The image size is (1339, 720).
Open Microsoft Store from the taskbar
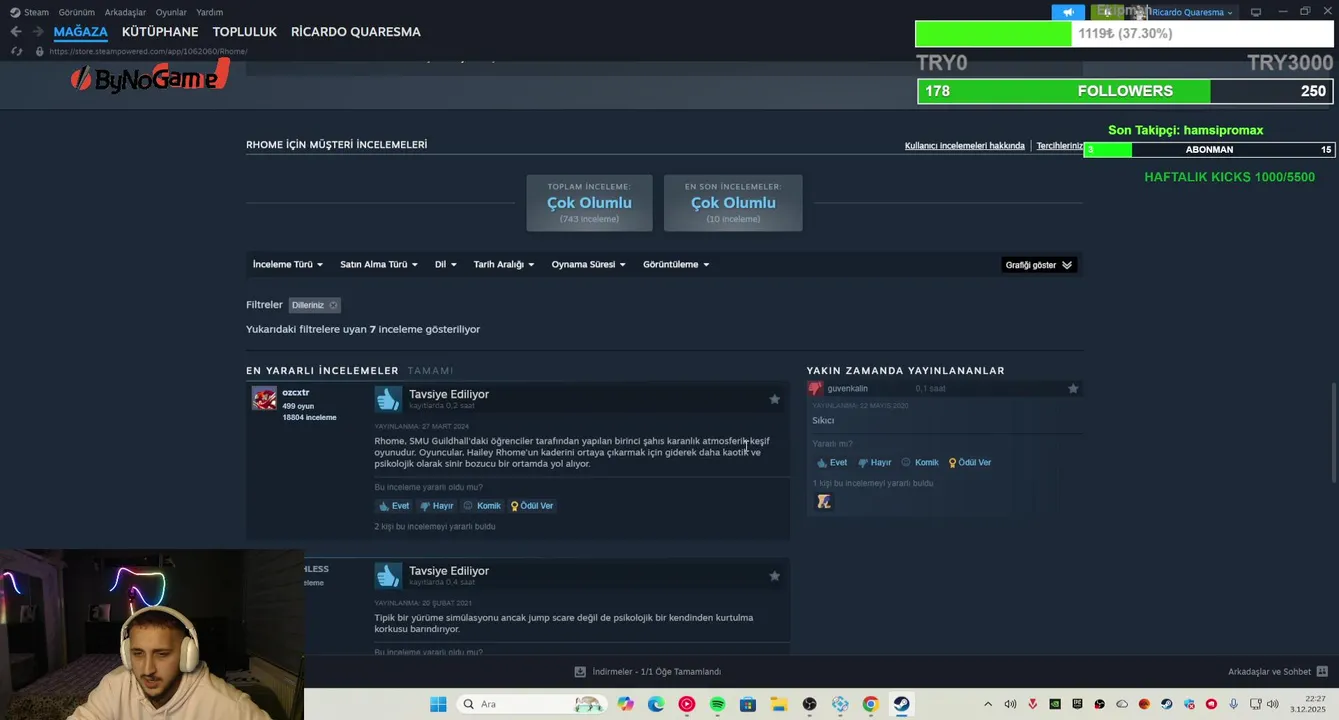pos(747,704)
